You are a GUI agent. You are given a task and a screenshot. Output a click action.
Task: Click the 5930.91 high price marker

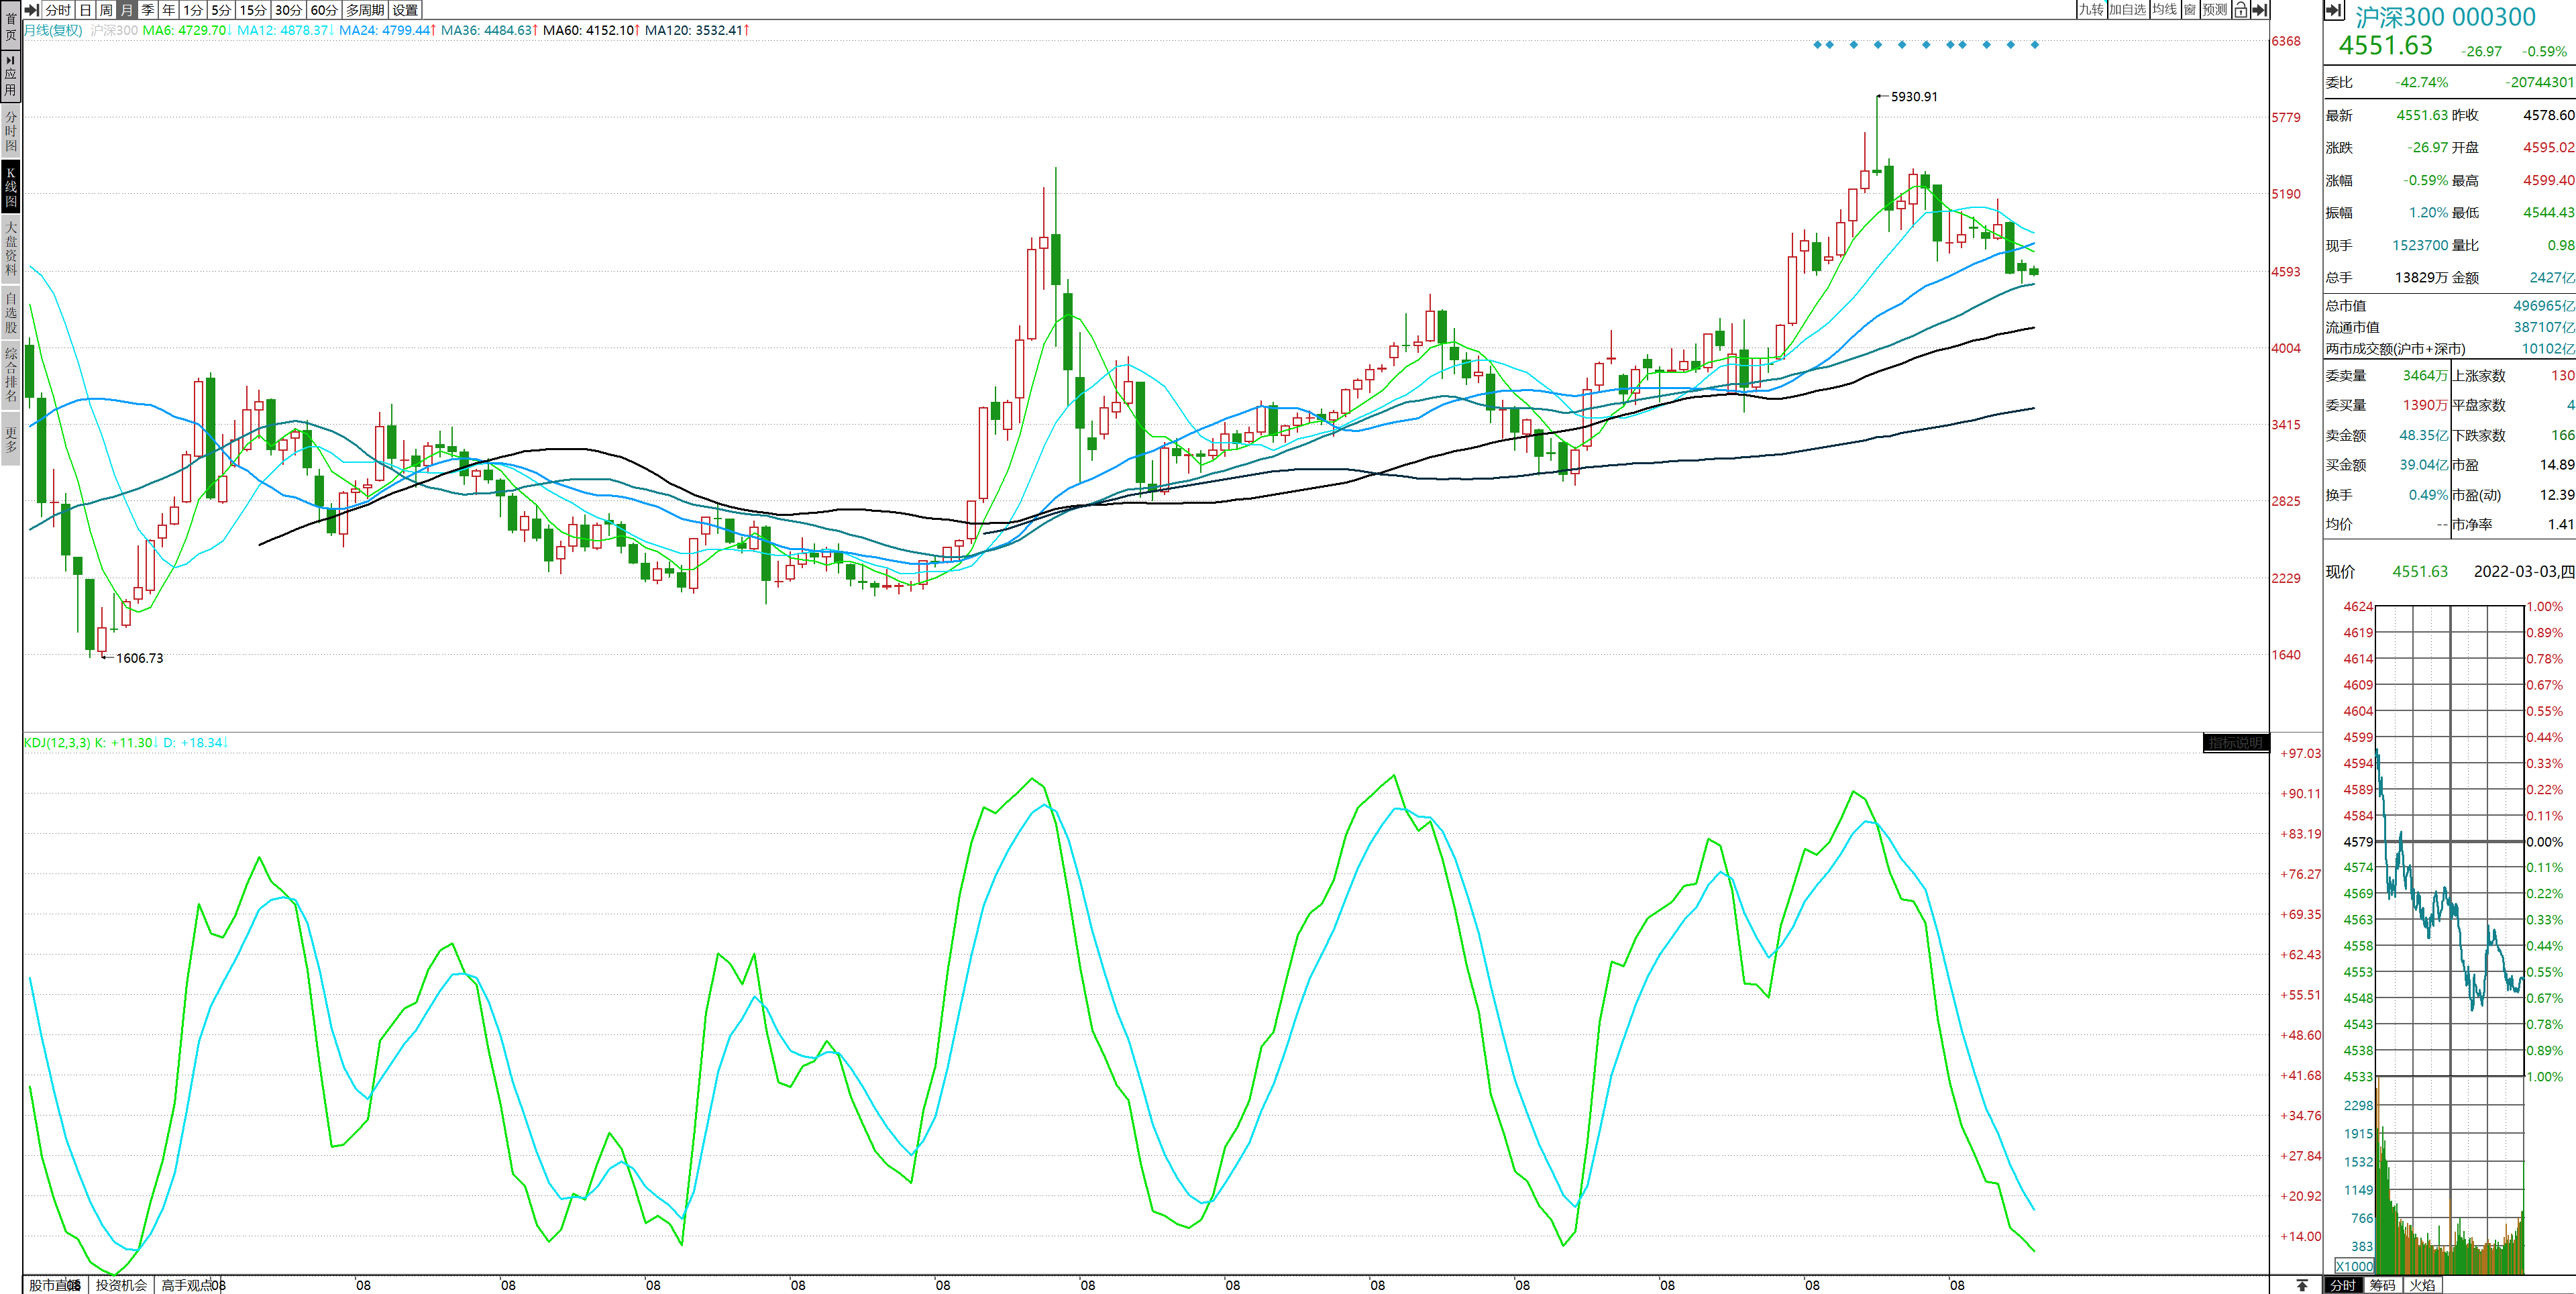pos(1913,97)
